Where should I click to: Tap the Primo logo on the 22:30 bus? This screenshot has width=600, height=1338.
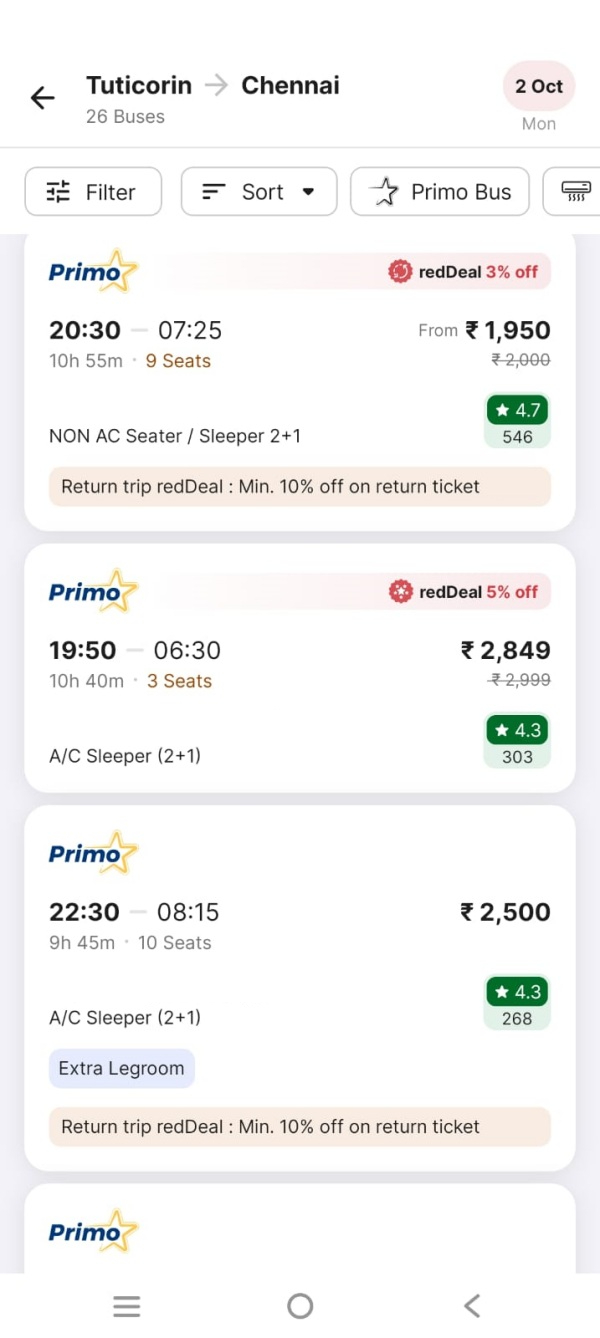click(x=92, y=852)
